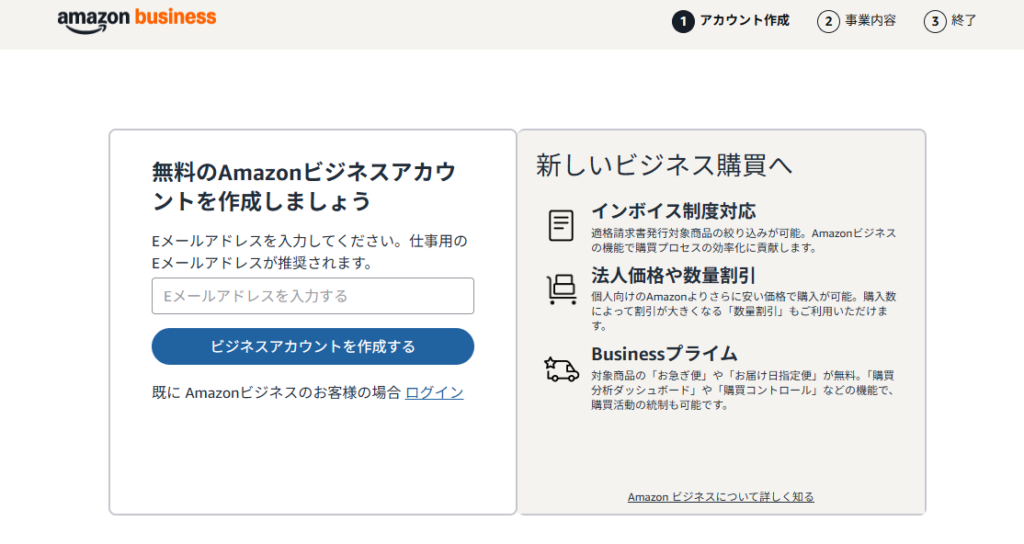Click ビジネスアカウントを作成する button
Image resolution: width=1024 pixels, height=544 pixels.
[x=313, y=346]
